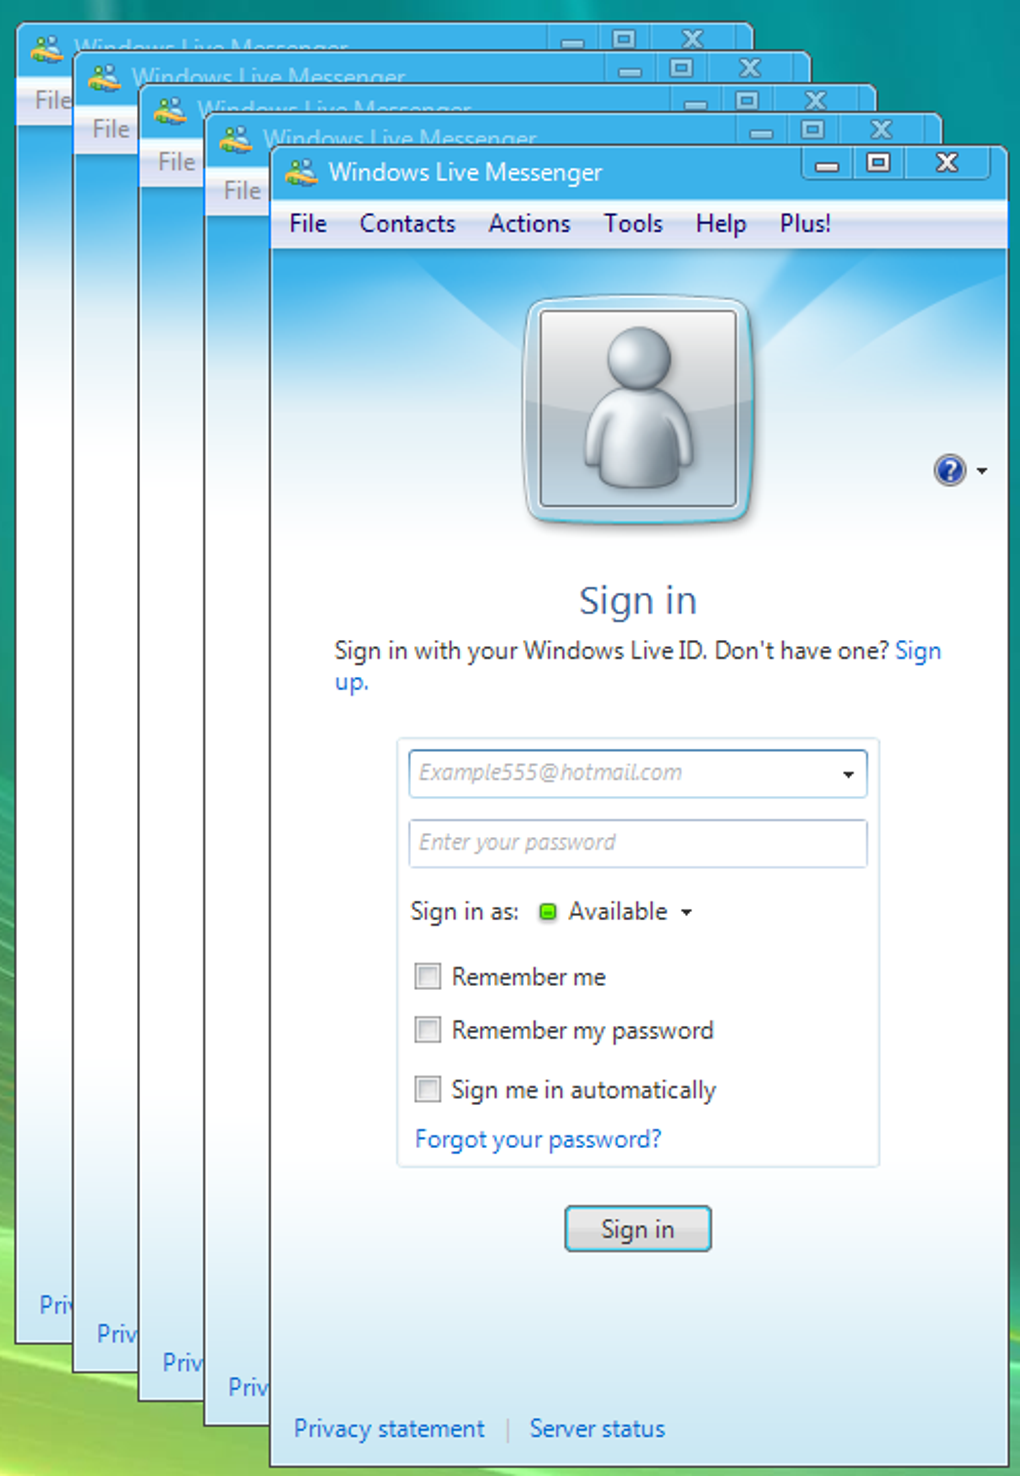Open the Tools menu
Viewport: 1020px width, 1476px height.
(x=633, y=223)
